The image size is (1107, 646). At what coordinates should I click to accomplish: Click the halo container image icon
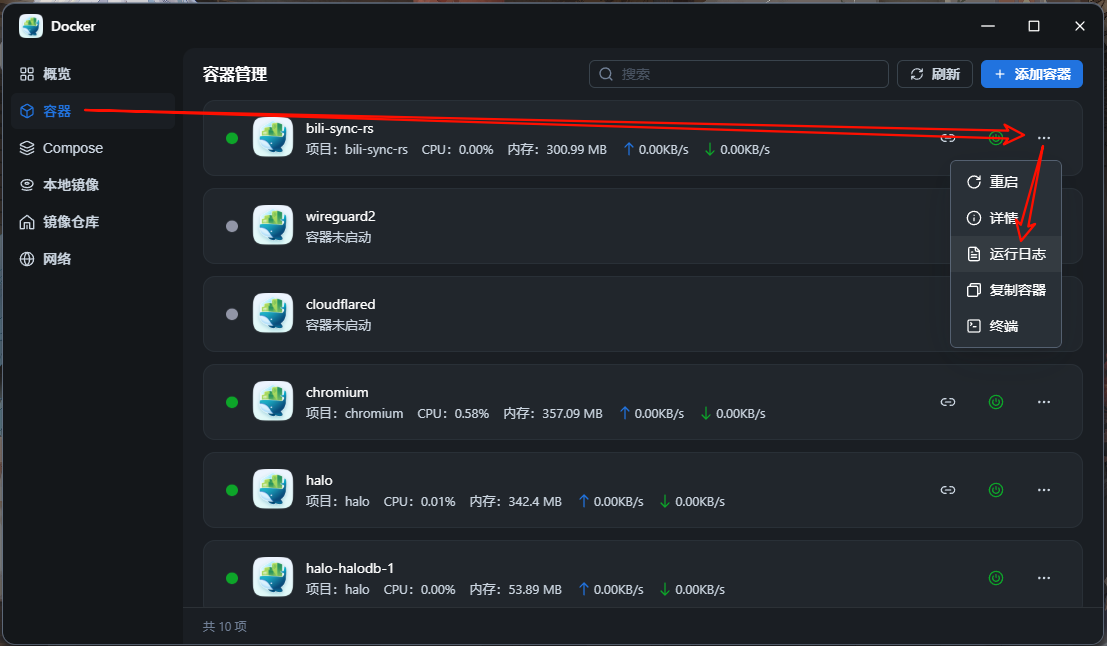273,490
